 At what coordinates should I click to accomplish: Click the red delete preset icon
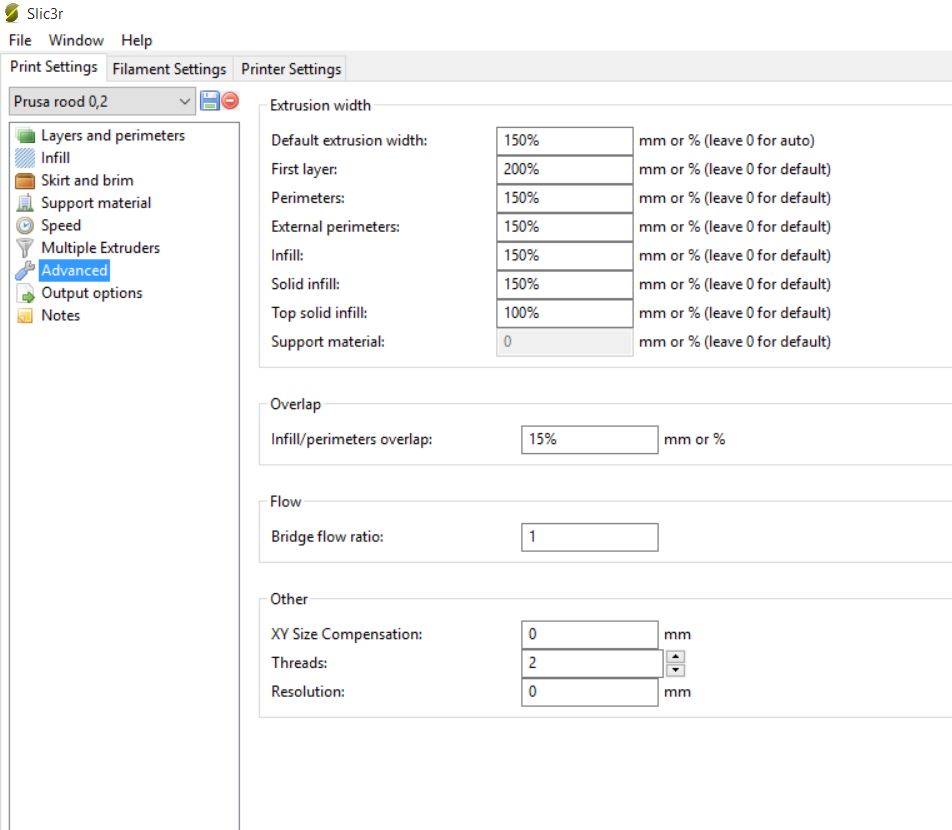pos(230,101)
